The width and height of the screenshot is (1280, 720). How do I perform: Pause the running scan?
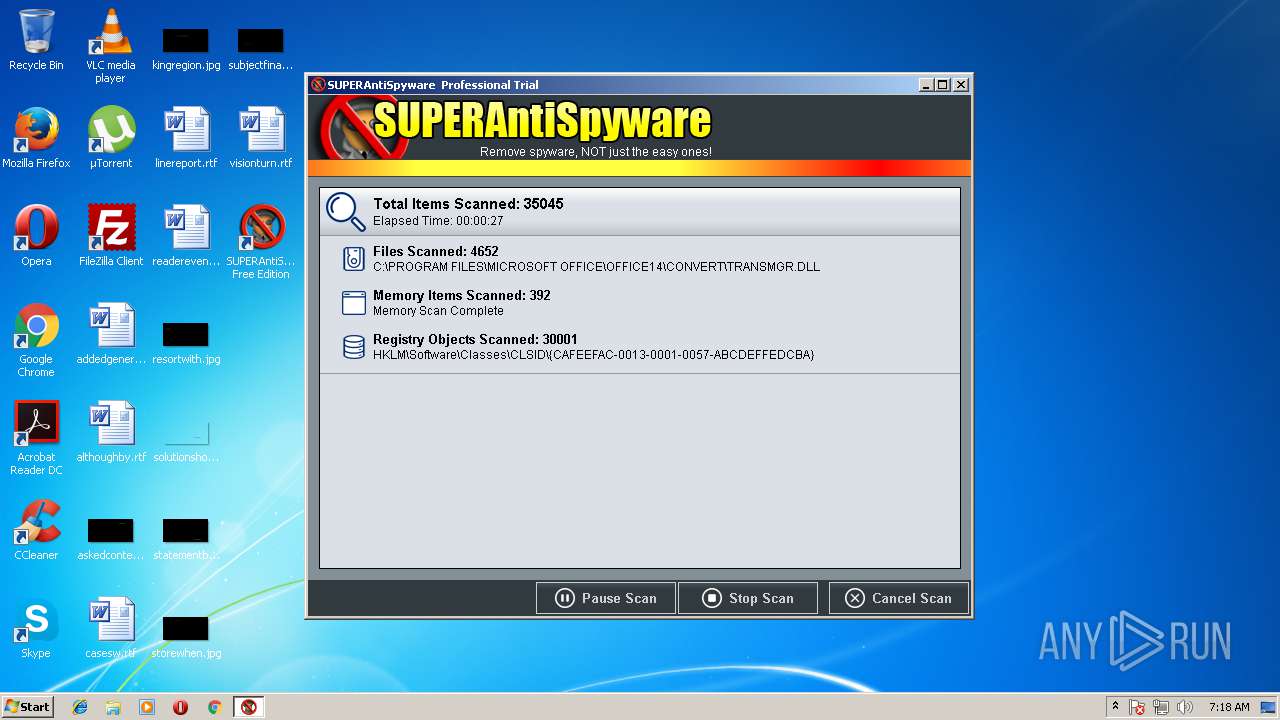606,598
